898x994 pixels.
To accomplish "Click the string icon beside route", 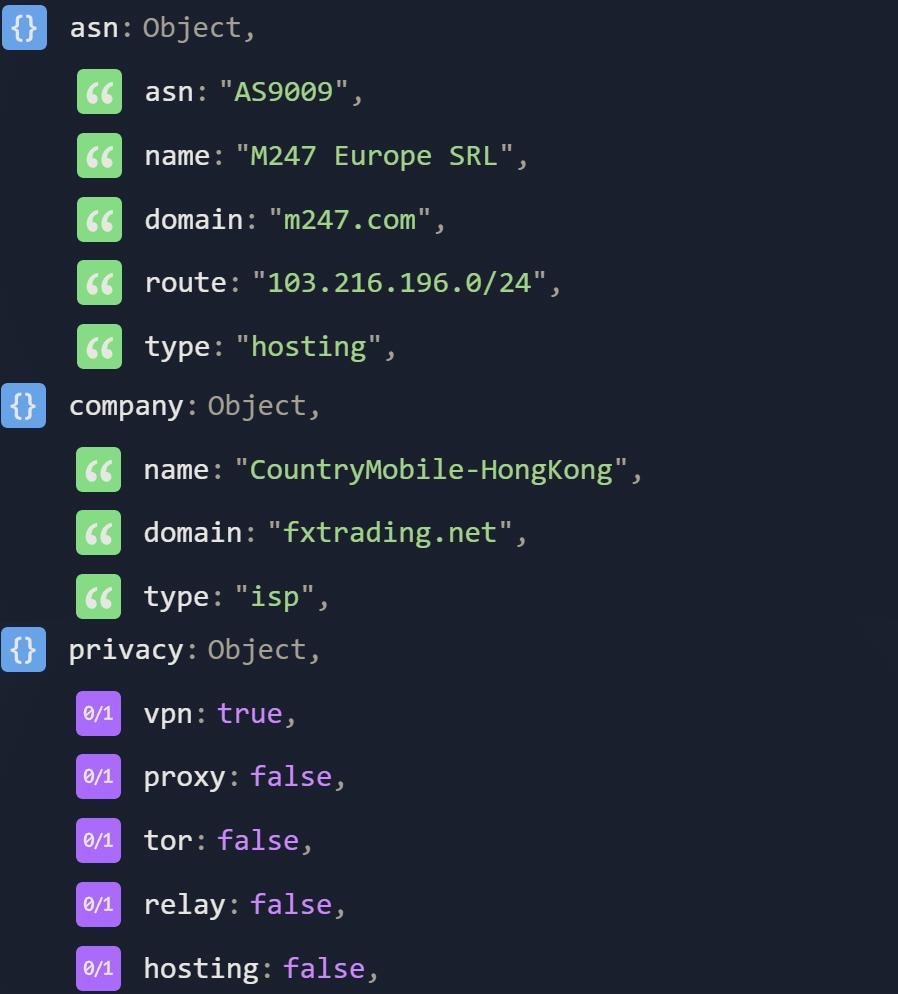I will (99, 283).
